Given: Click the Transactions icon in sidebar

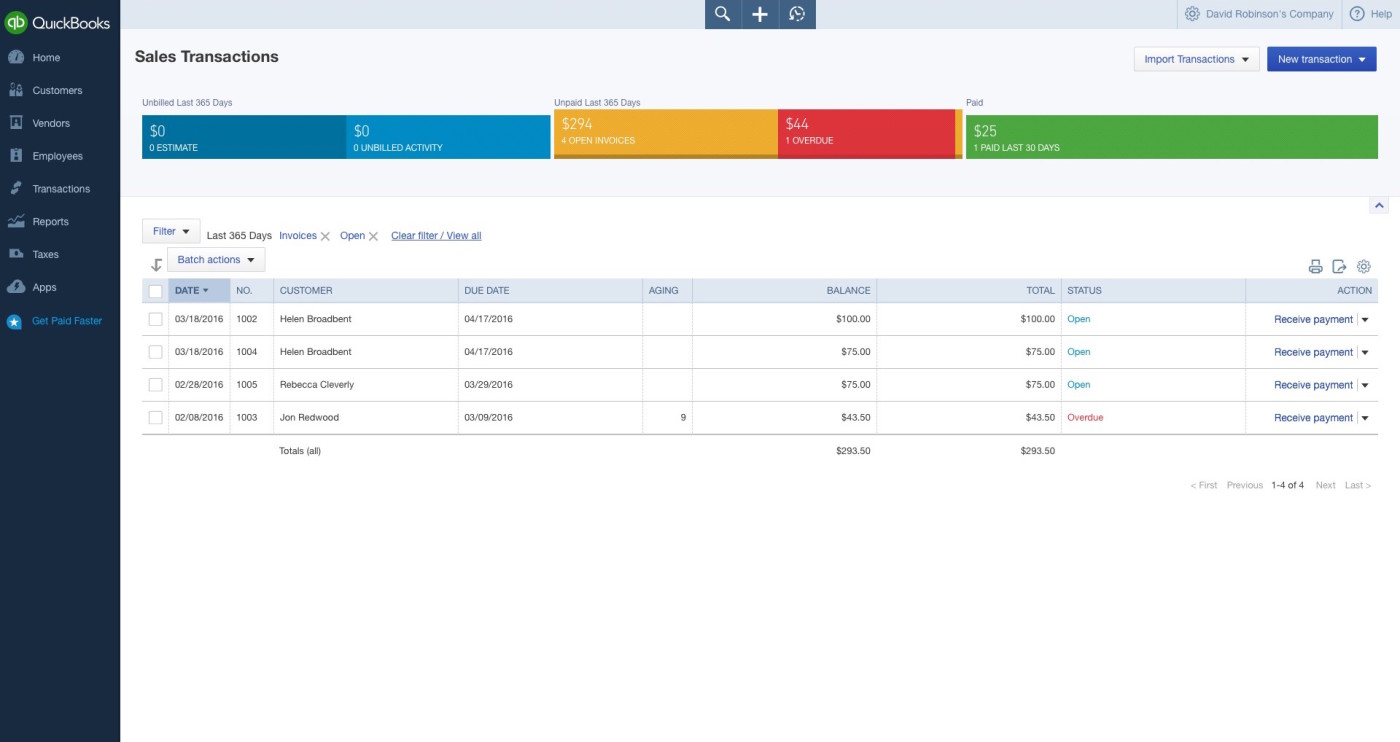Looking at the screenshot, I should 16,188.
